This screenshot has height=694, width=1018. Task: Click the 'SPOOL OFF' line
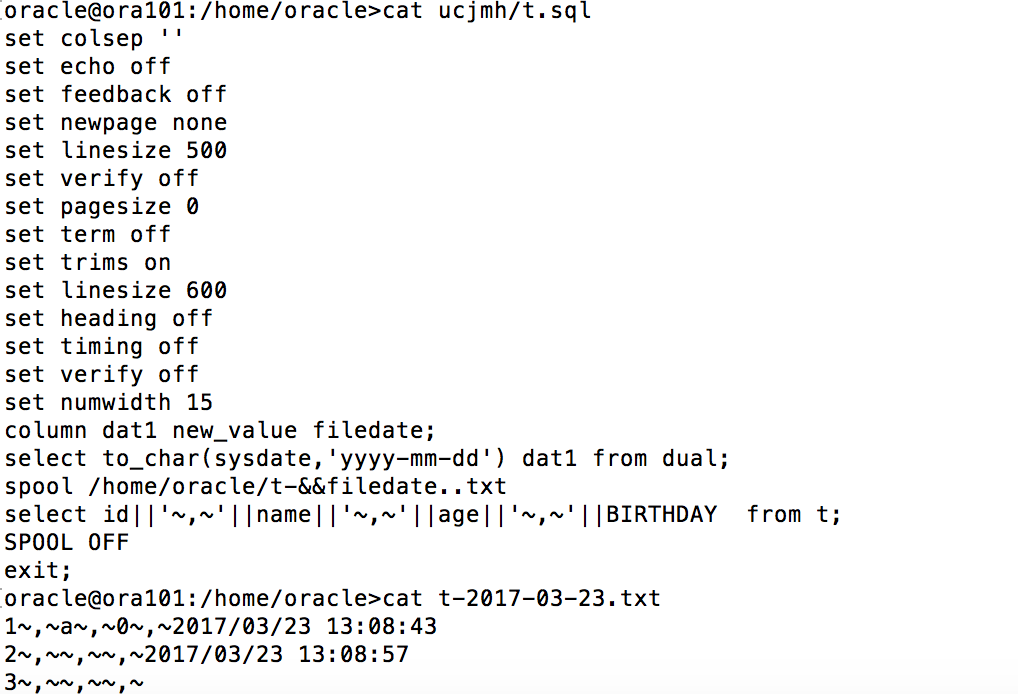(66, 542)
